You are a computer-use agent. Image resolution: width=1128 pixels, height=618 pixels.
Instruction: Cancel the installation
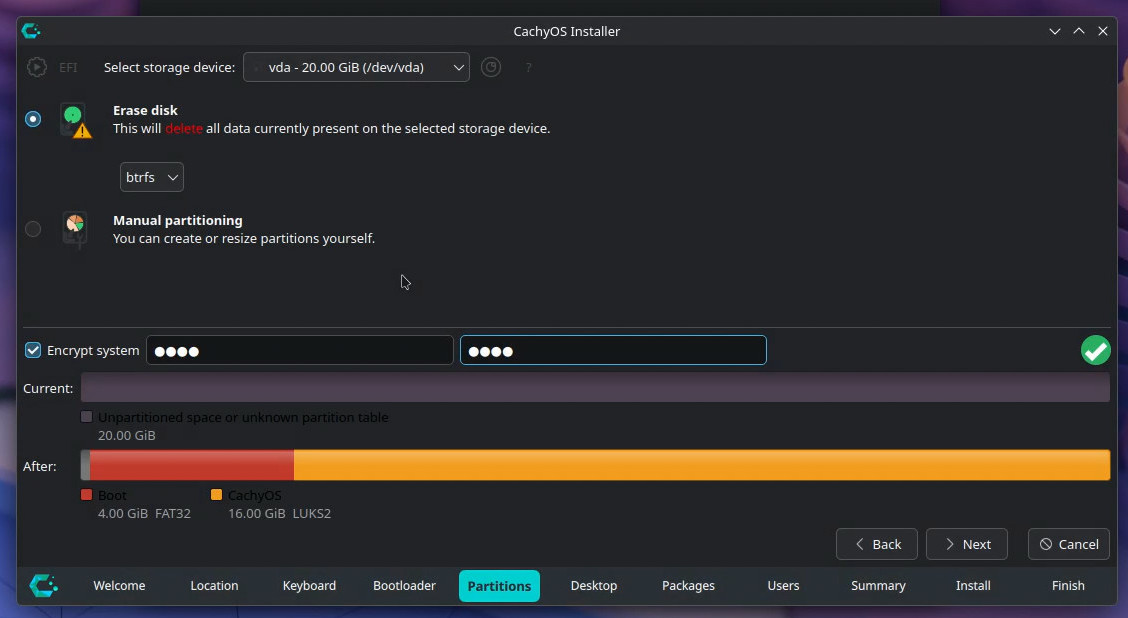(1069, 544)
